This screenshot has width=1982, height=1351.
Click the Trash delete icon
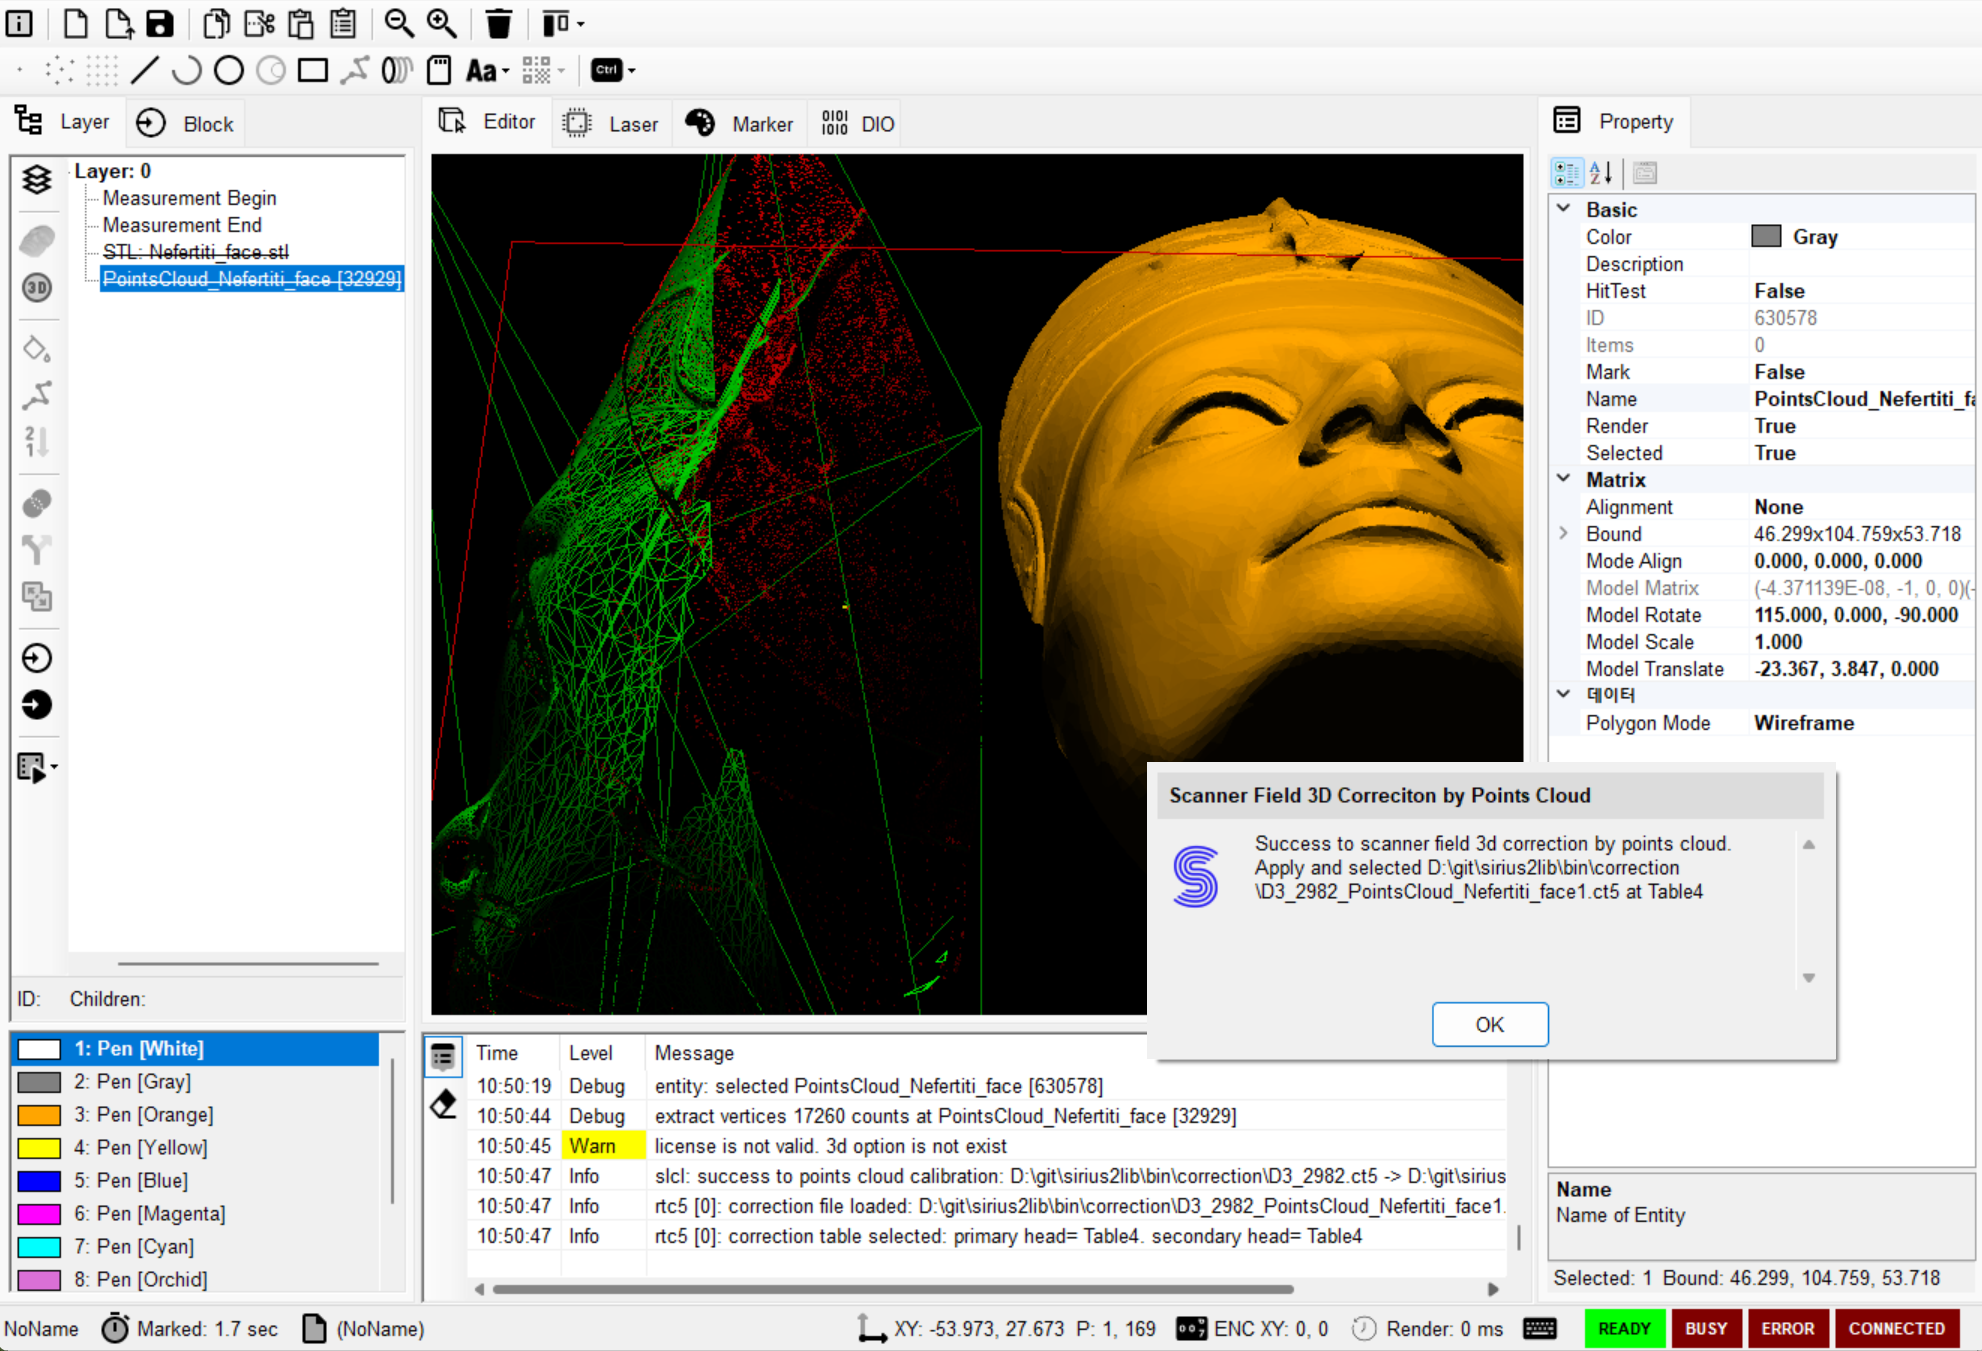[x=498, y=23]
